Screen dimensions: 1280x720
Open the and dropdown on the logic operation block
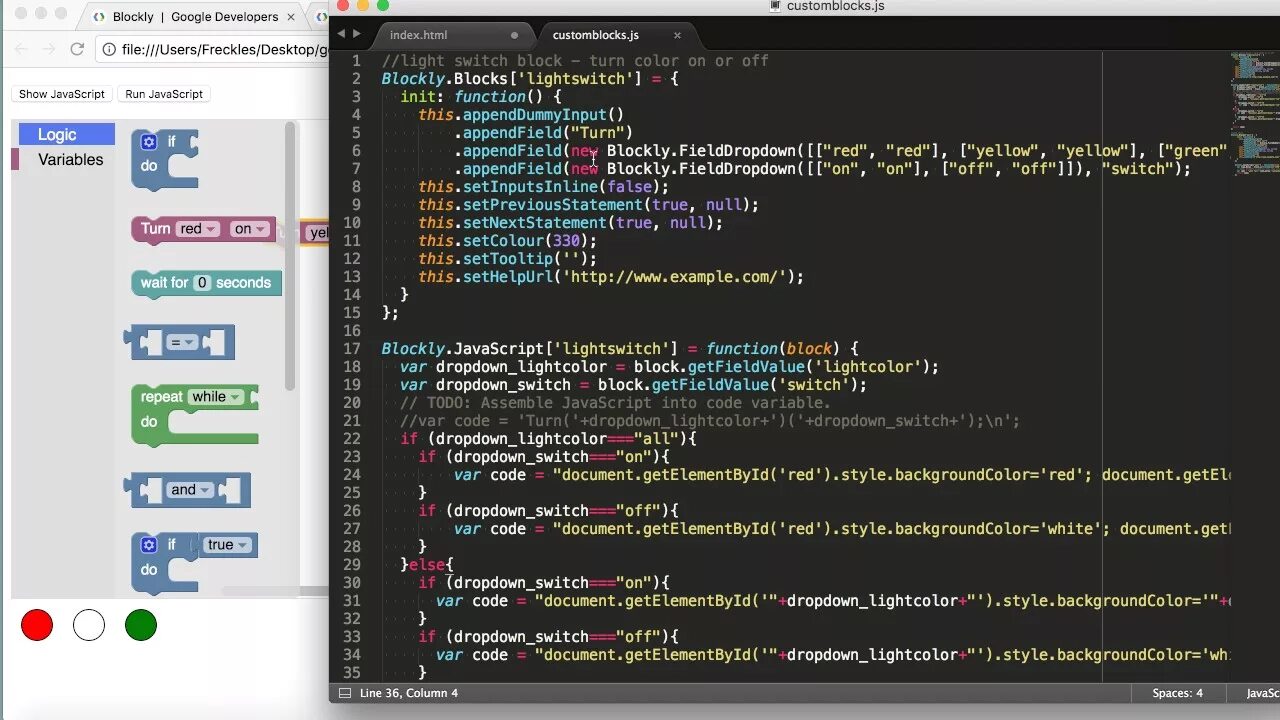click(190, 490)
